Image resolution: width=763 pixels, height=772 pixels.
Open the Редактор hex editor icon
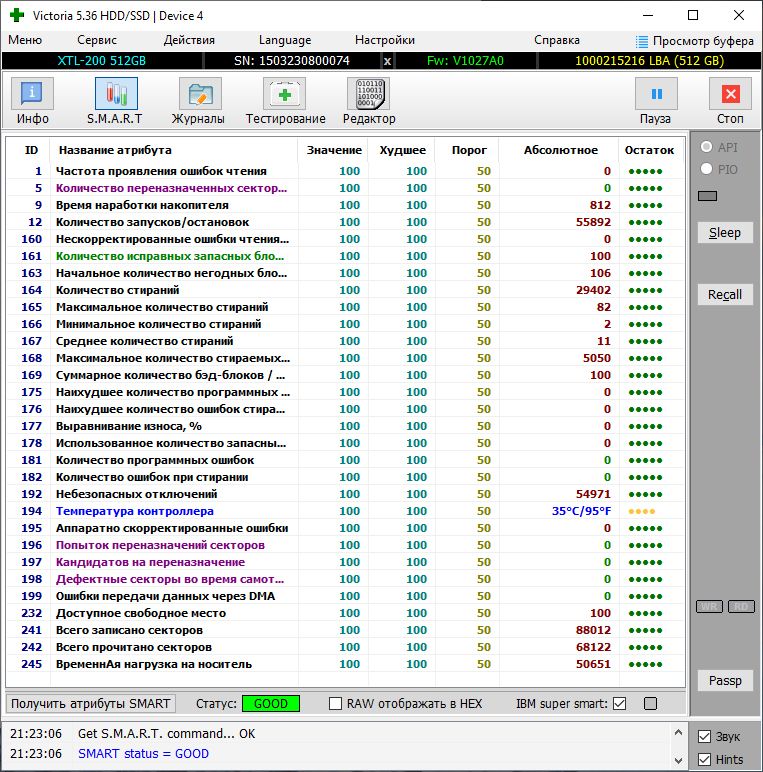[369, 94]
